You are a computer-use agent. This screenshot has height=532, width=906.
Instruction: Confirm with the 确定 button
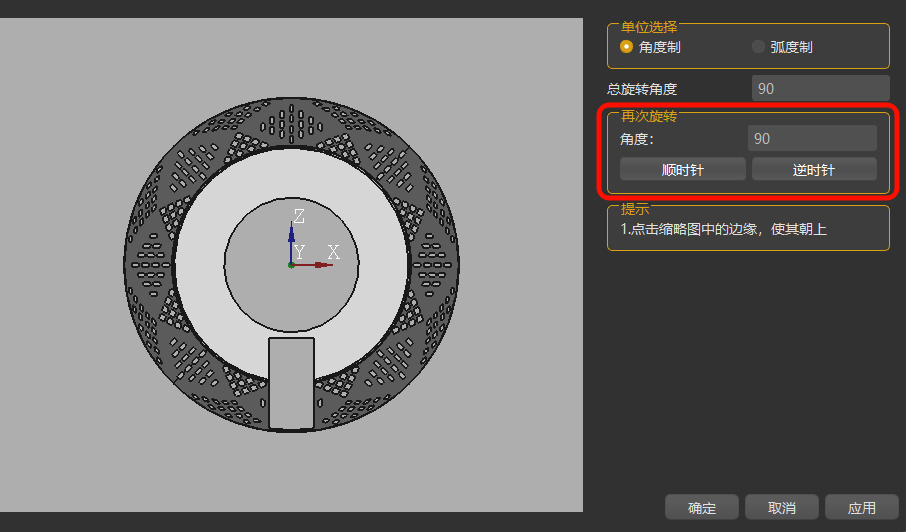click(702, 508)
